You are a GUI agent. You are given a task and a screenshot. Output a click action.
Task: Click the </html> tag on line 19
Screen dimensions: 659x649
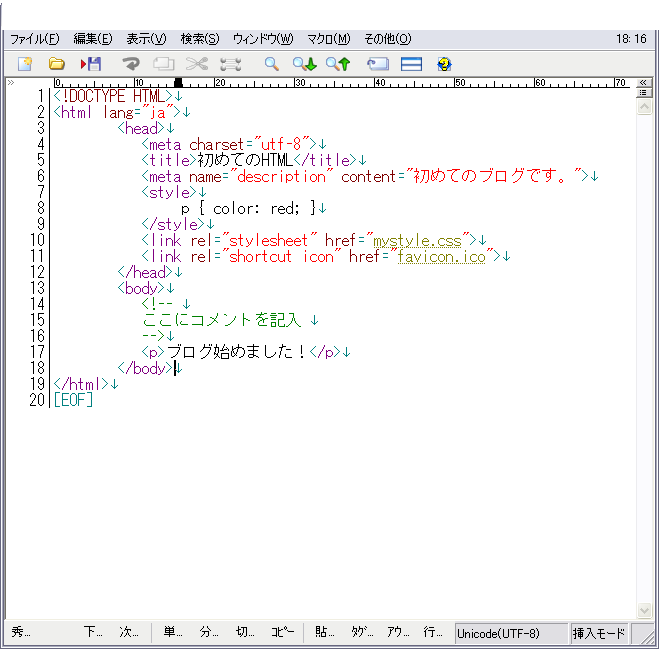tap(81, 384)
